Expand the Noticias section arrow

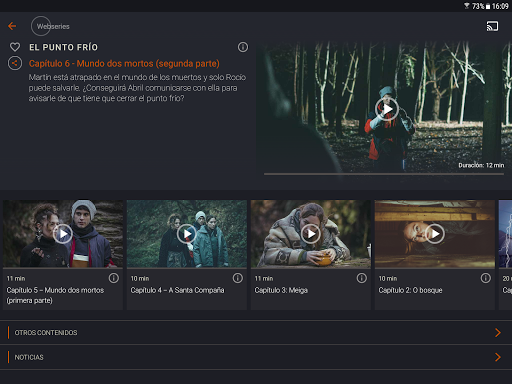tap(498, 357)
